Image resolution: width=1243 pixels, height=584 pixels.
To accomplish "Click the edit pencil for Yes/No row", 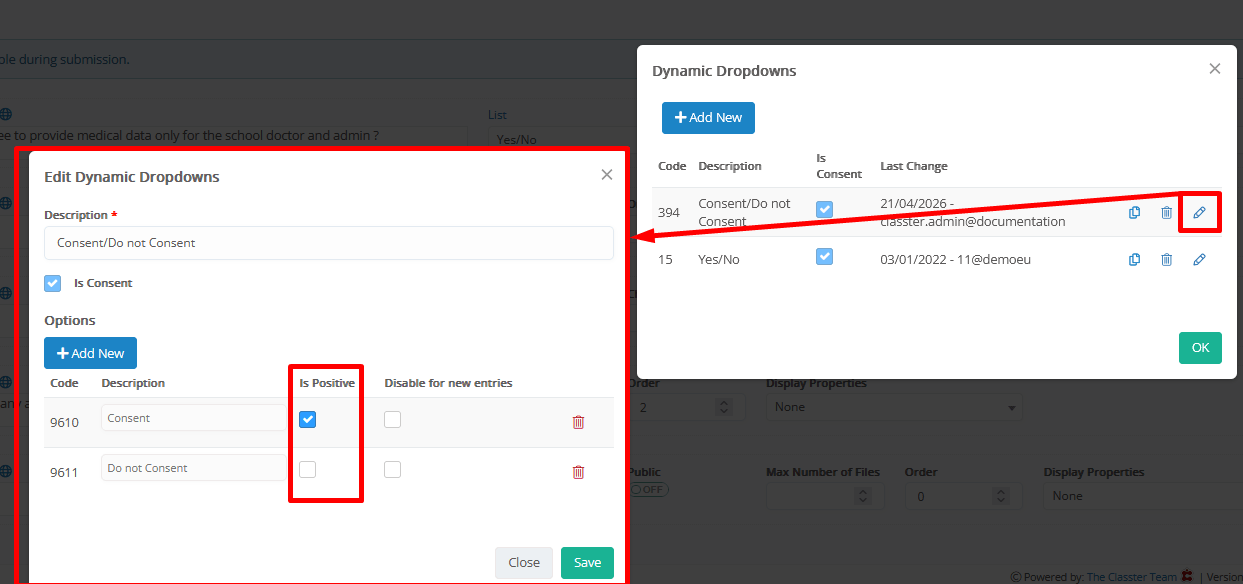I will click(1199, 260).
